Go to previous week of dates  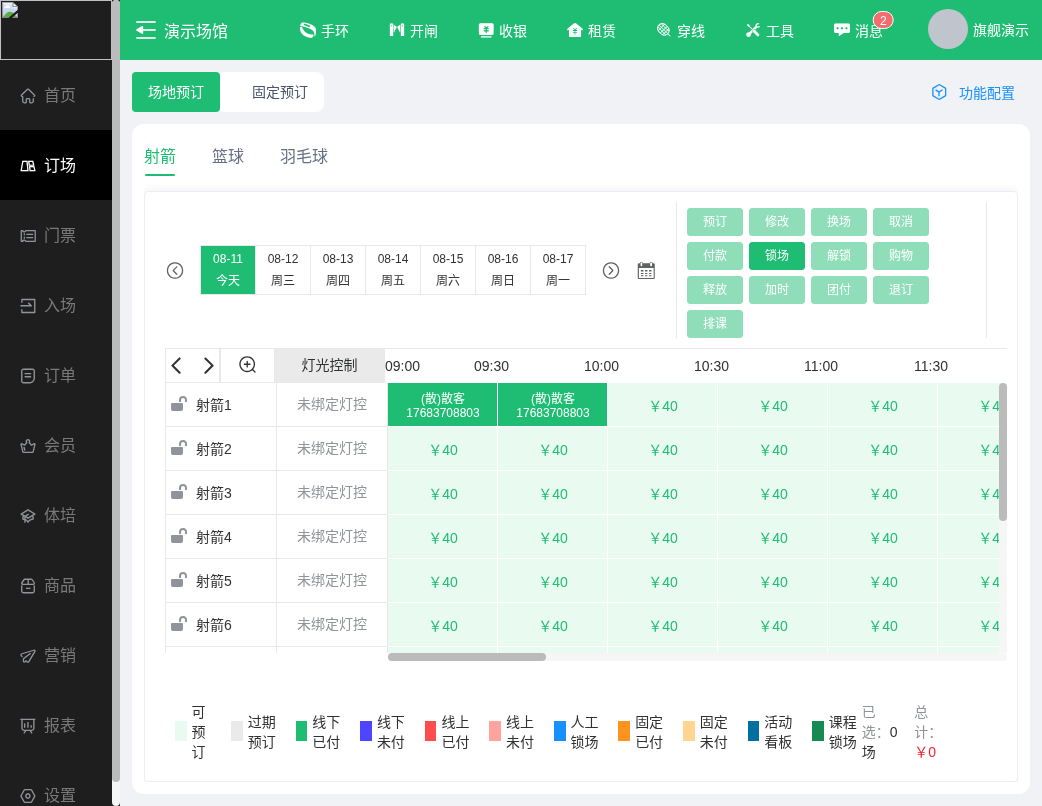175,270
